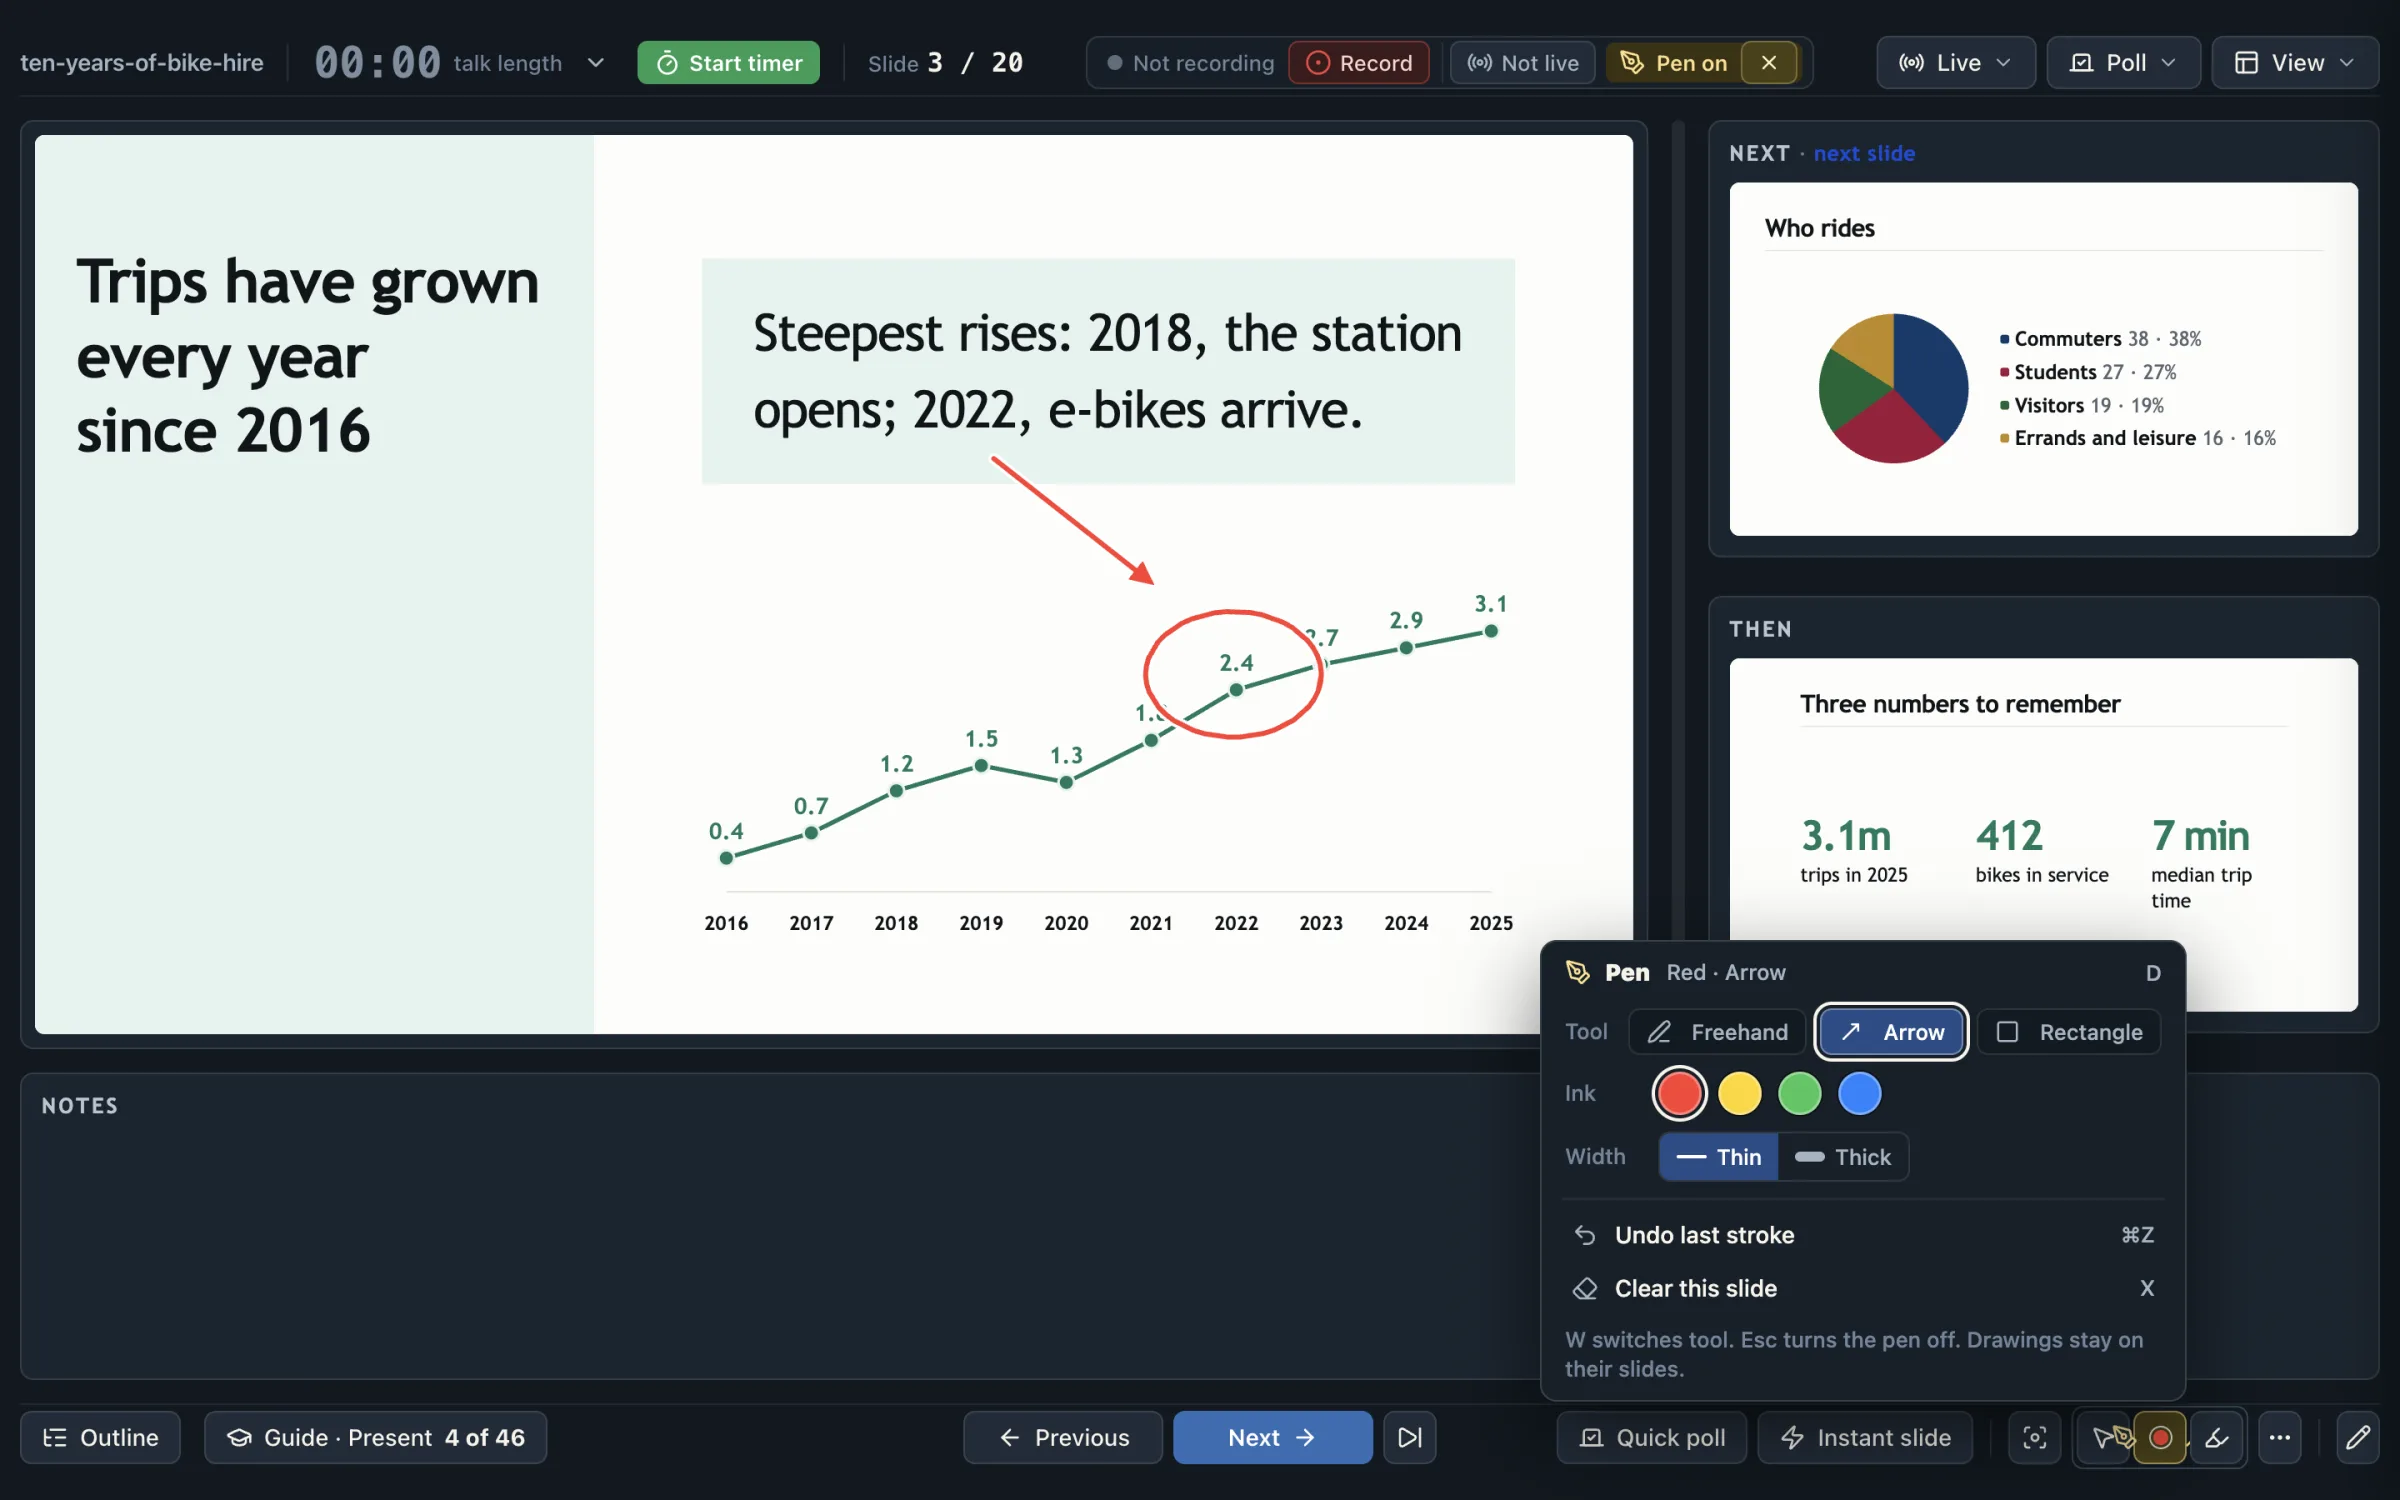Click in the Notes area
Screen dimensions: 2400x1500
(x=780, y=1226)
